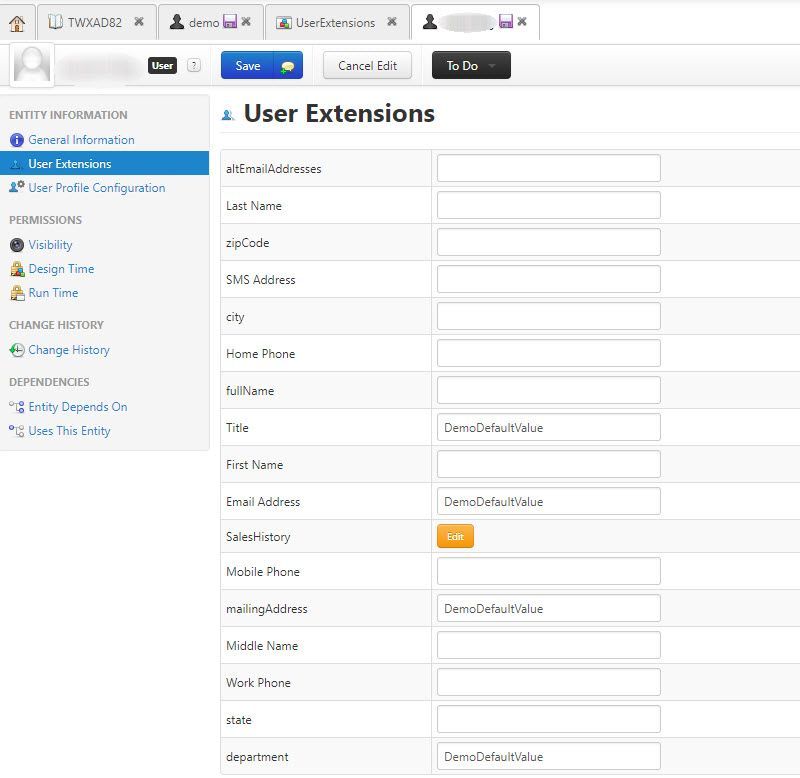The height and width of the screenshot is (778, 800).
Task: Click the PERMISSIONS section header
Action: coord(45,220)
